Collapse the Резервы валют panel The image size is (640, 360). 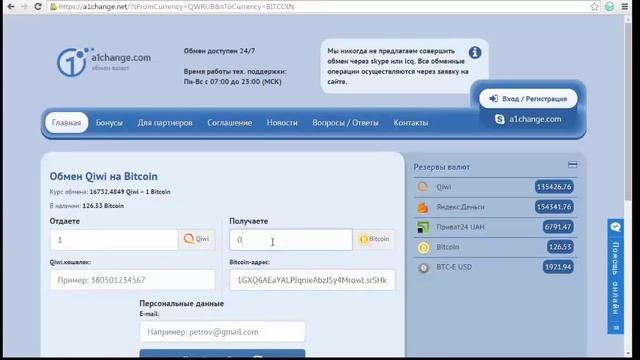572,165
